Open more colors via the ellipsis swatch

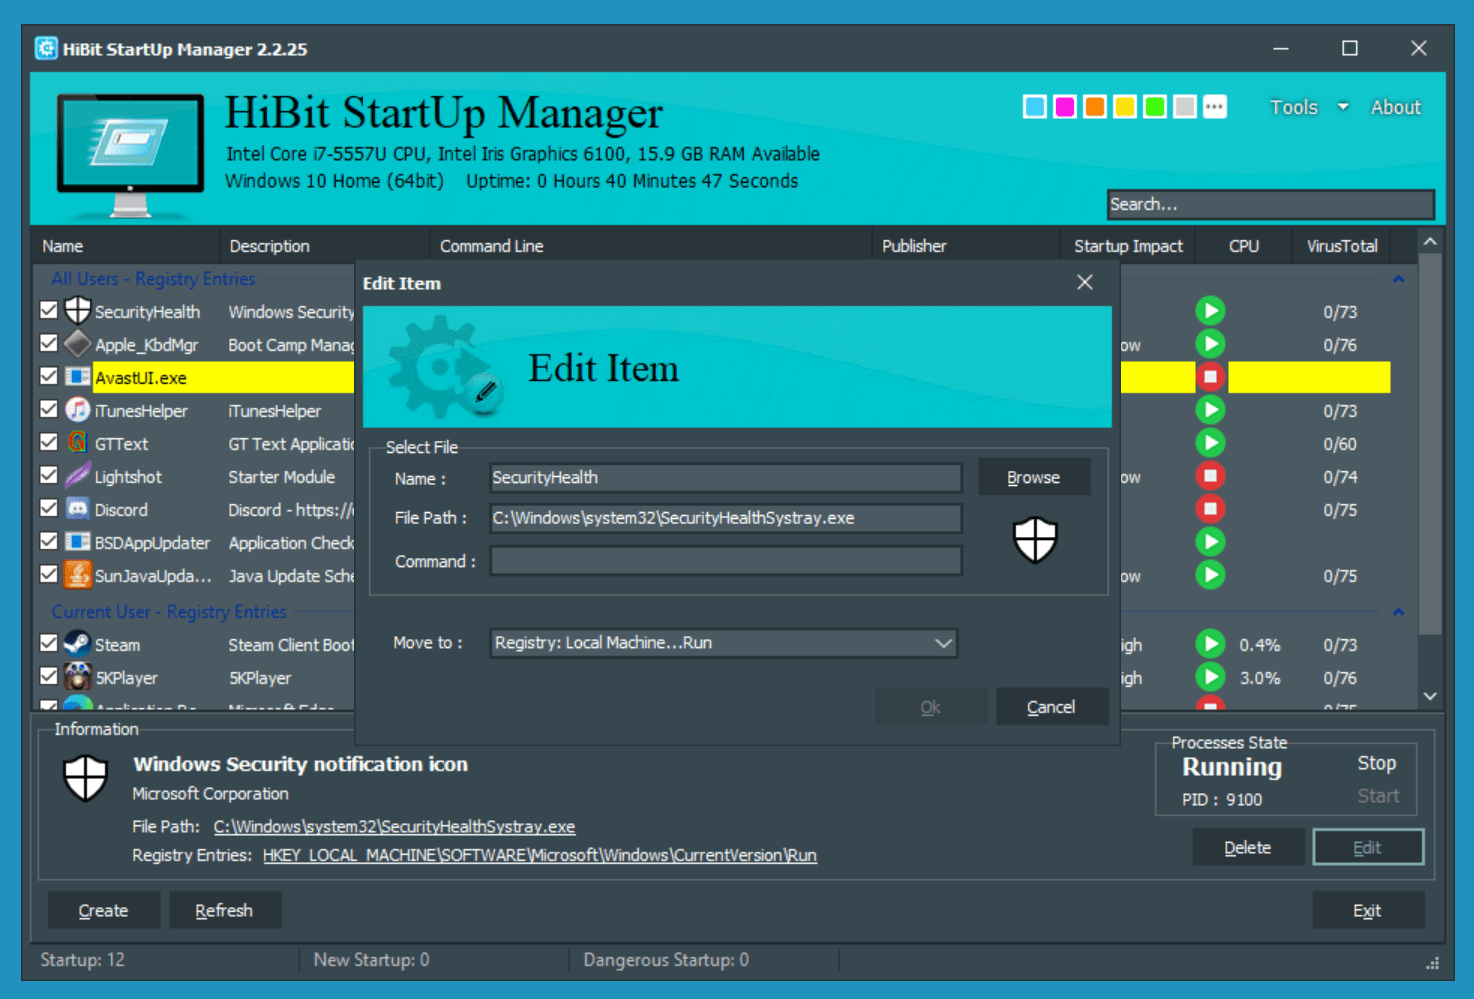(1214, 107)
